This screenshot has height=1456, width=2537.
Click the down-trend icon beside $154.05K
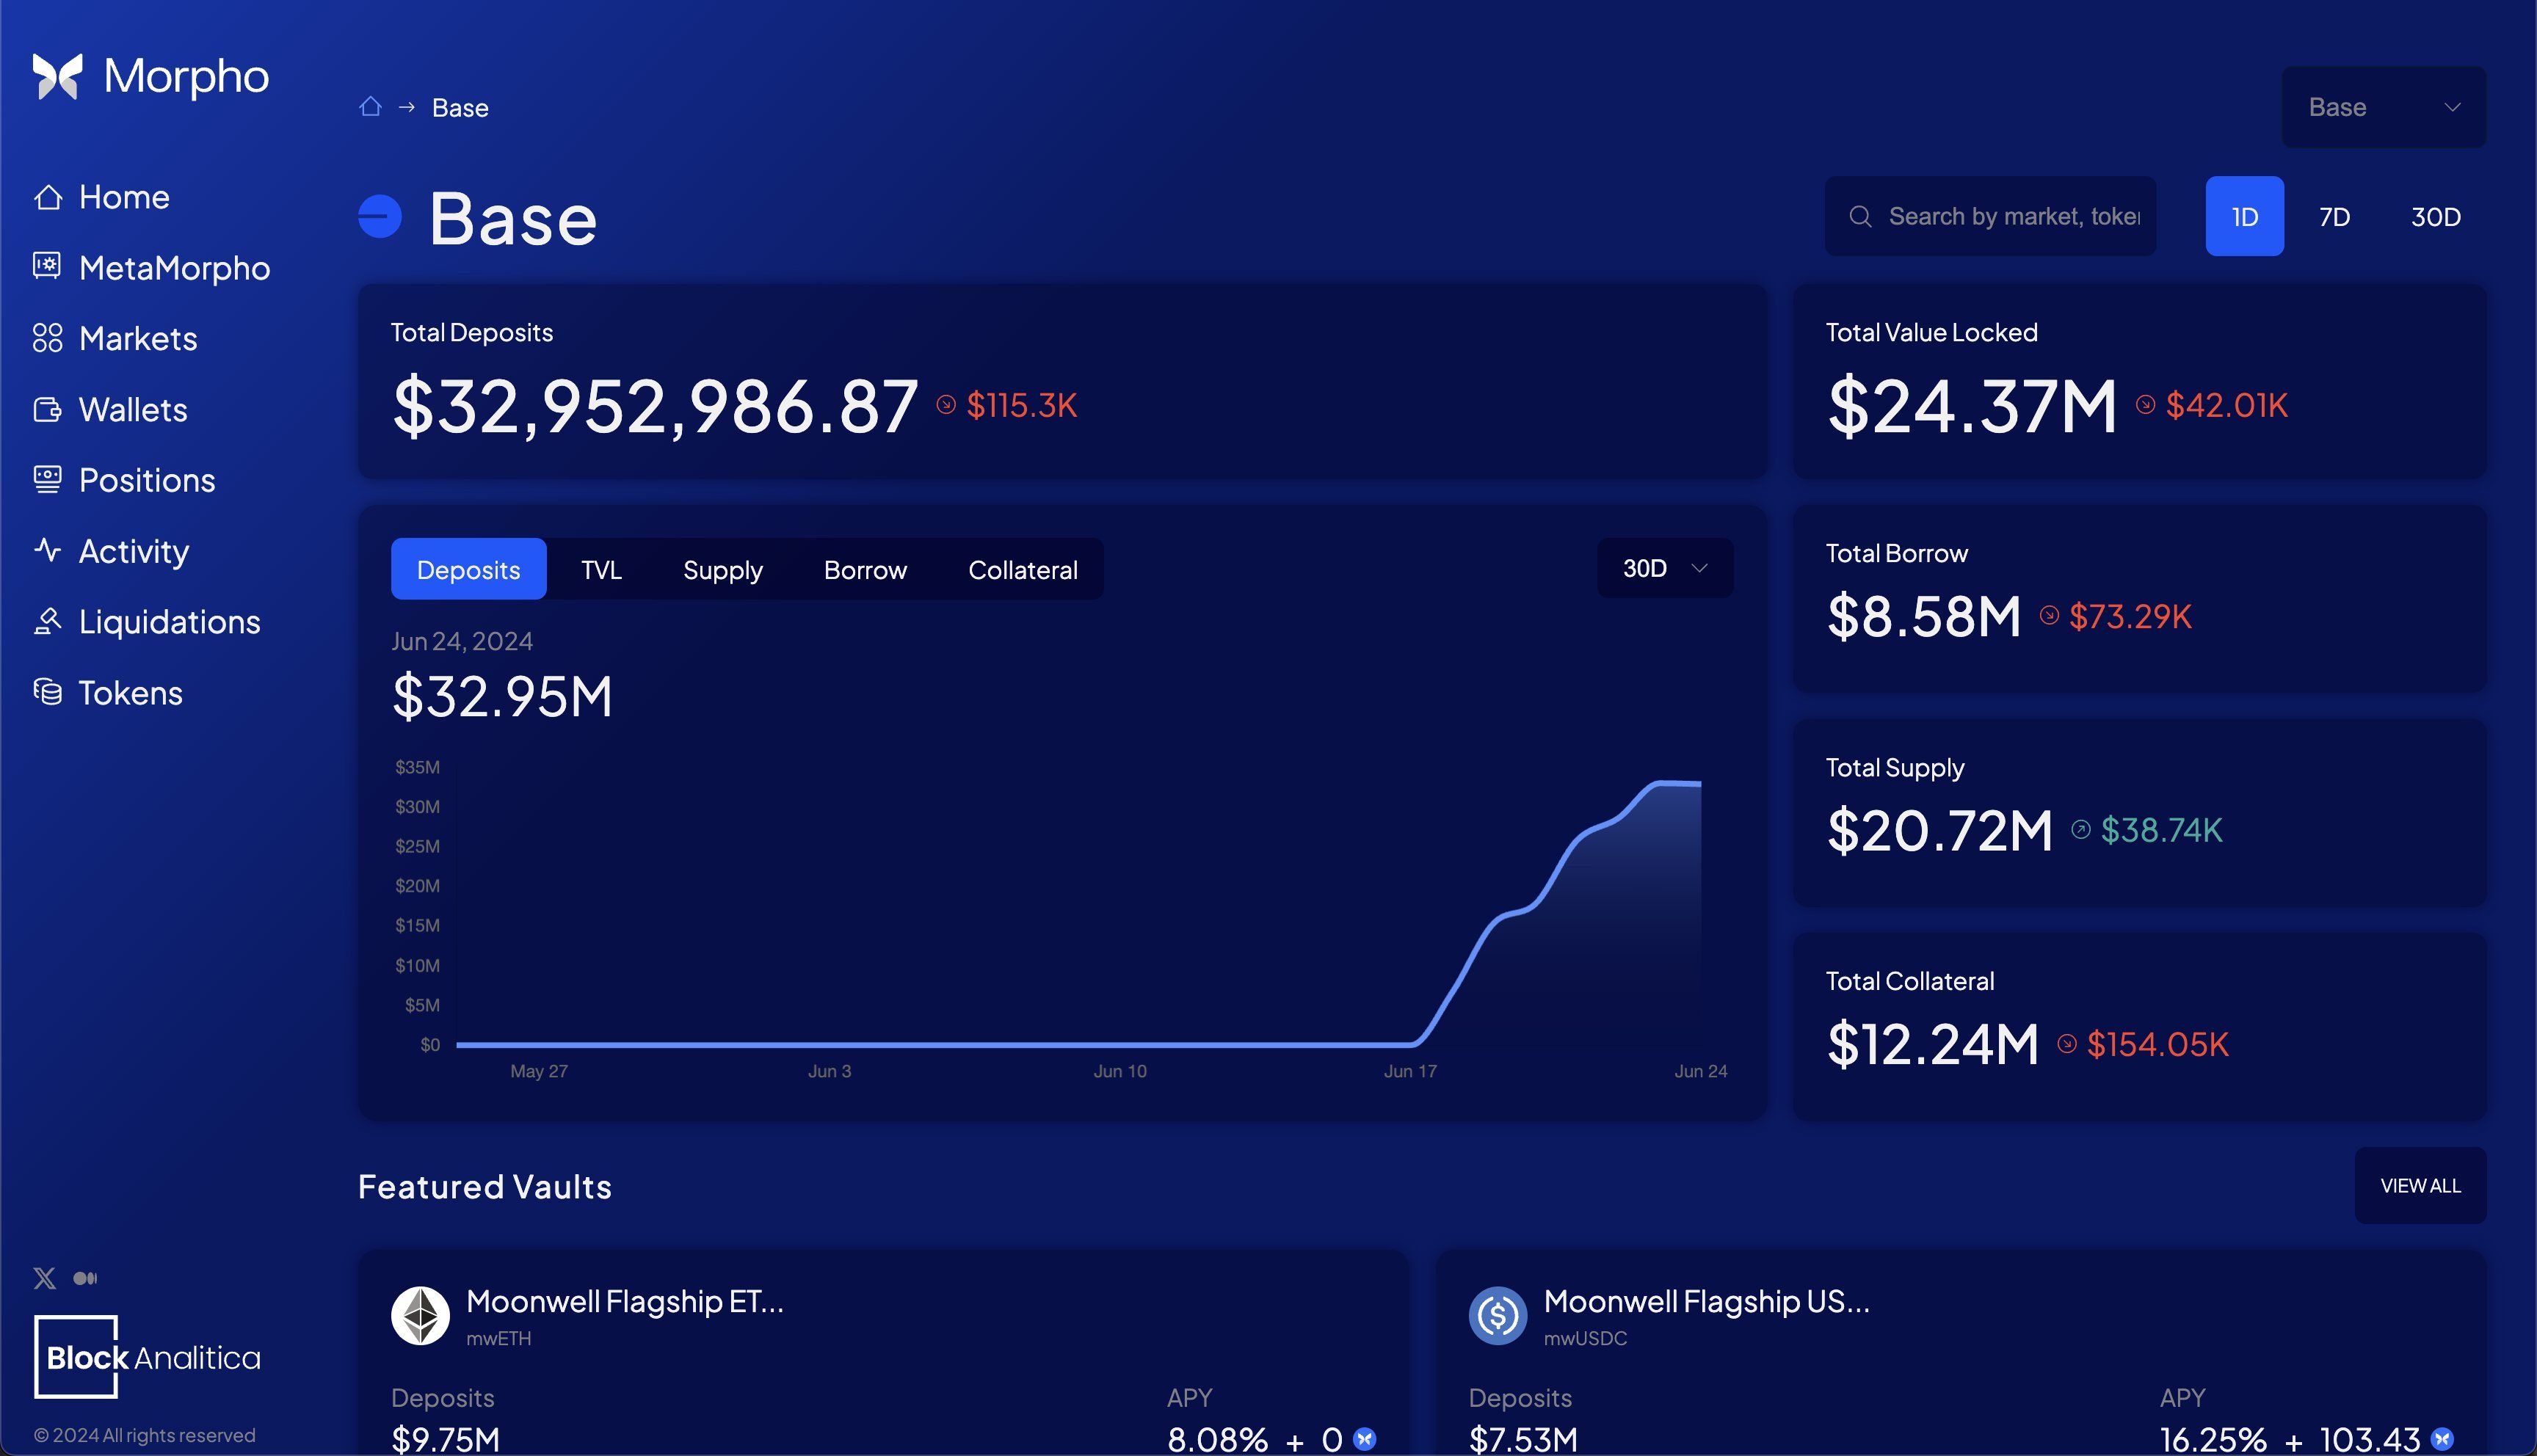click(2067, 1044)
